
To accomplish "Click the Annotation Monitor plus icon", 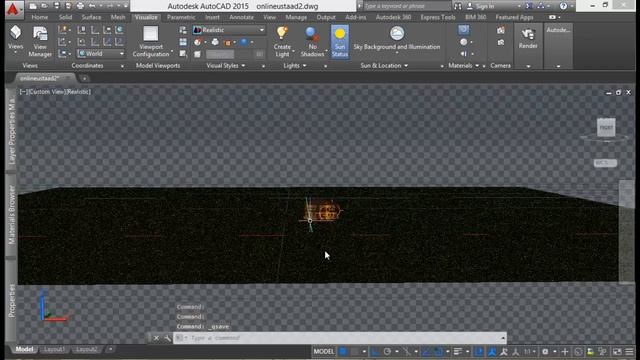I will (565, 351).
